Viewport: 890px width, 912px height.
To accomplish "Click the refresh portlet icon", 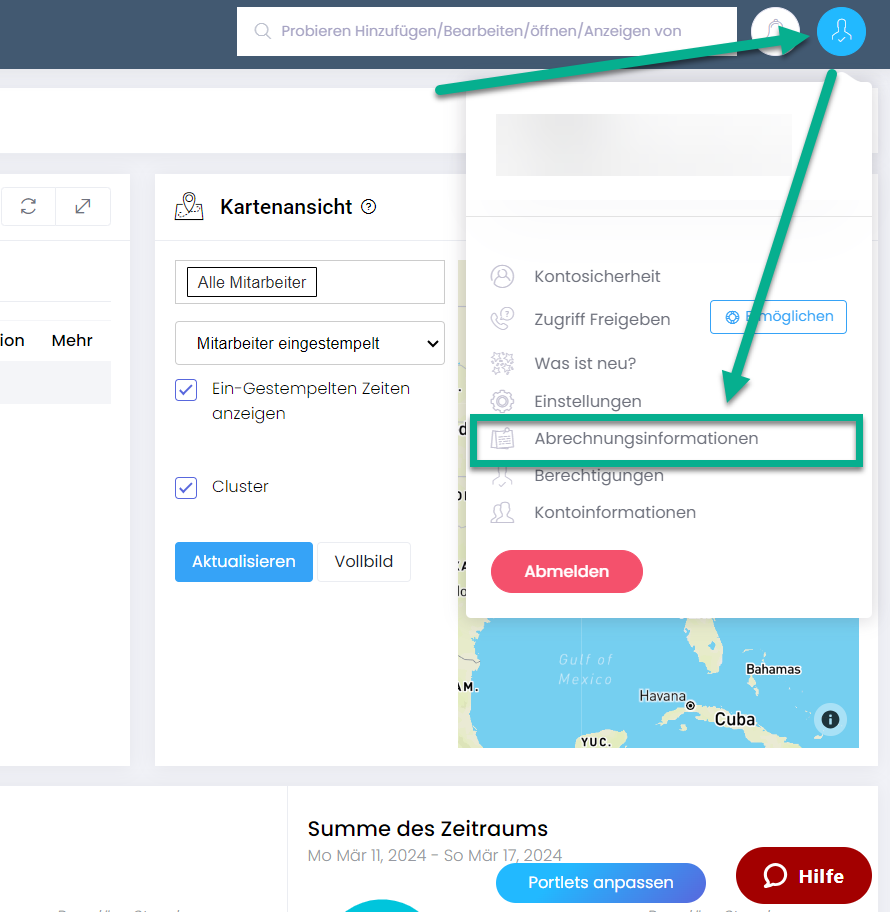I will (x=29, y=206).
